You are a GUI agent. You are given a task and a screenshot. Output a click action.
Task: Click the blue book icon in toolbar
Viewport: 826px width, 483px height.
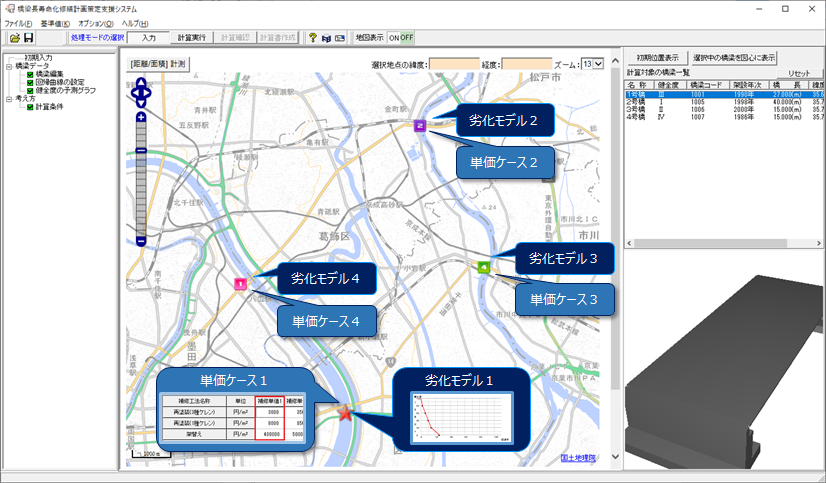pos(327,38)
